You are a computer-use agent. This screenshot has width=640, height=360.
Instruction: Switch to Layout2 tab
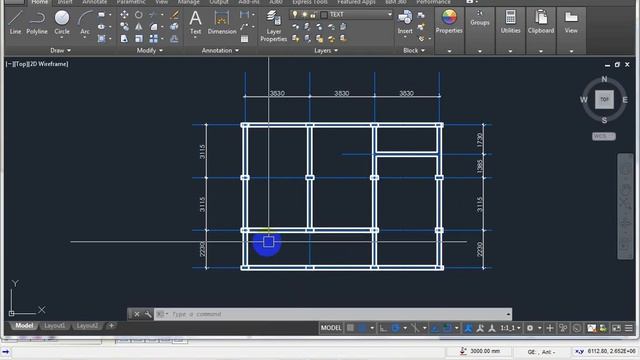pyautogui.click(x=87, y=326)
